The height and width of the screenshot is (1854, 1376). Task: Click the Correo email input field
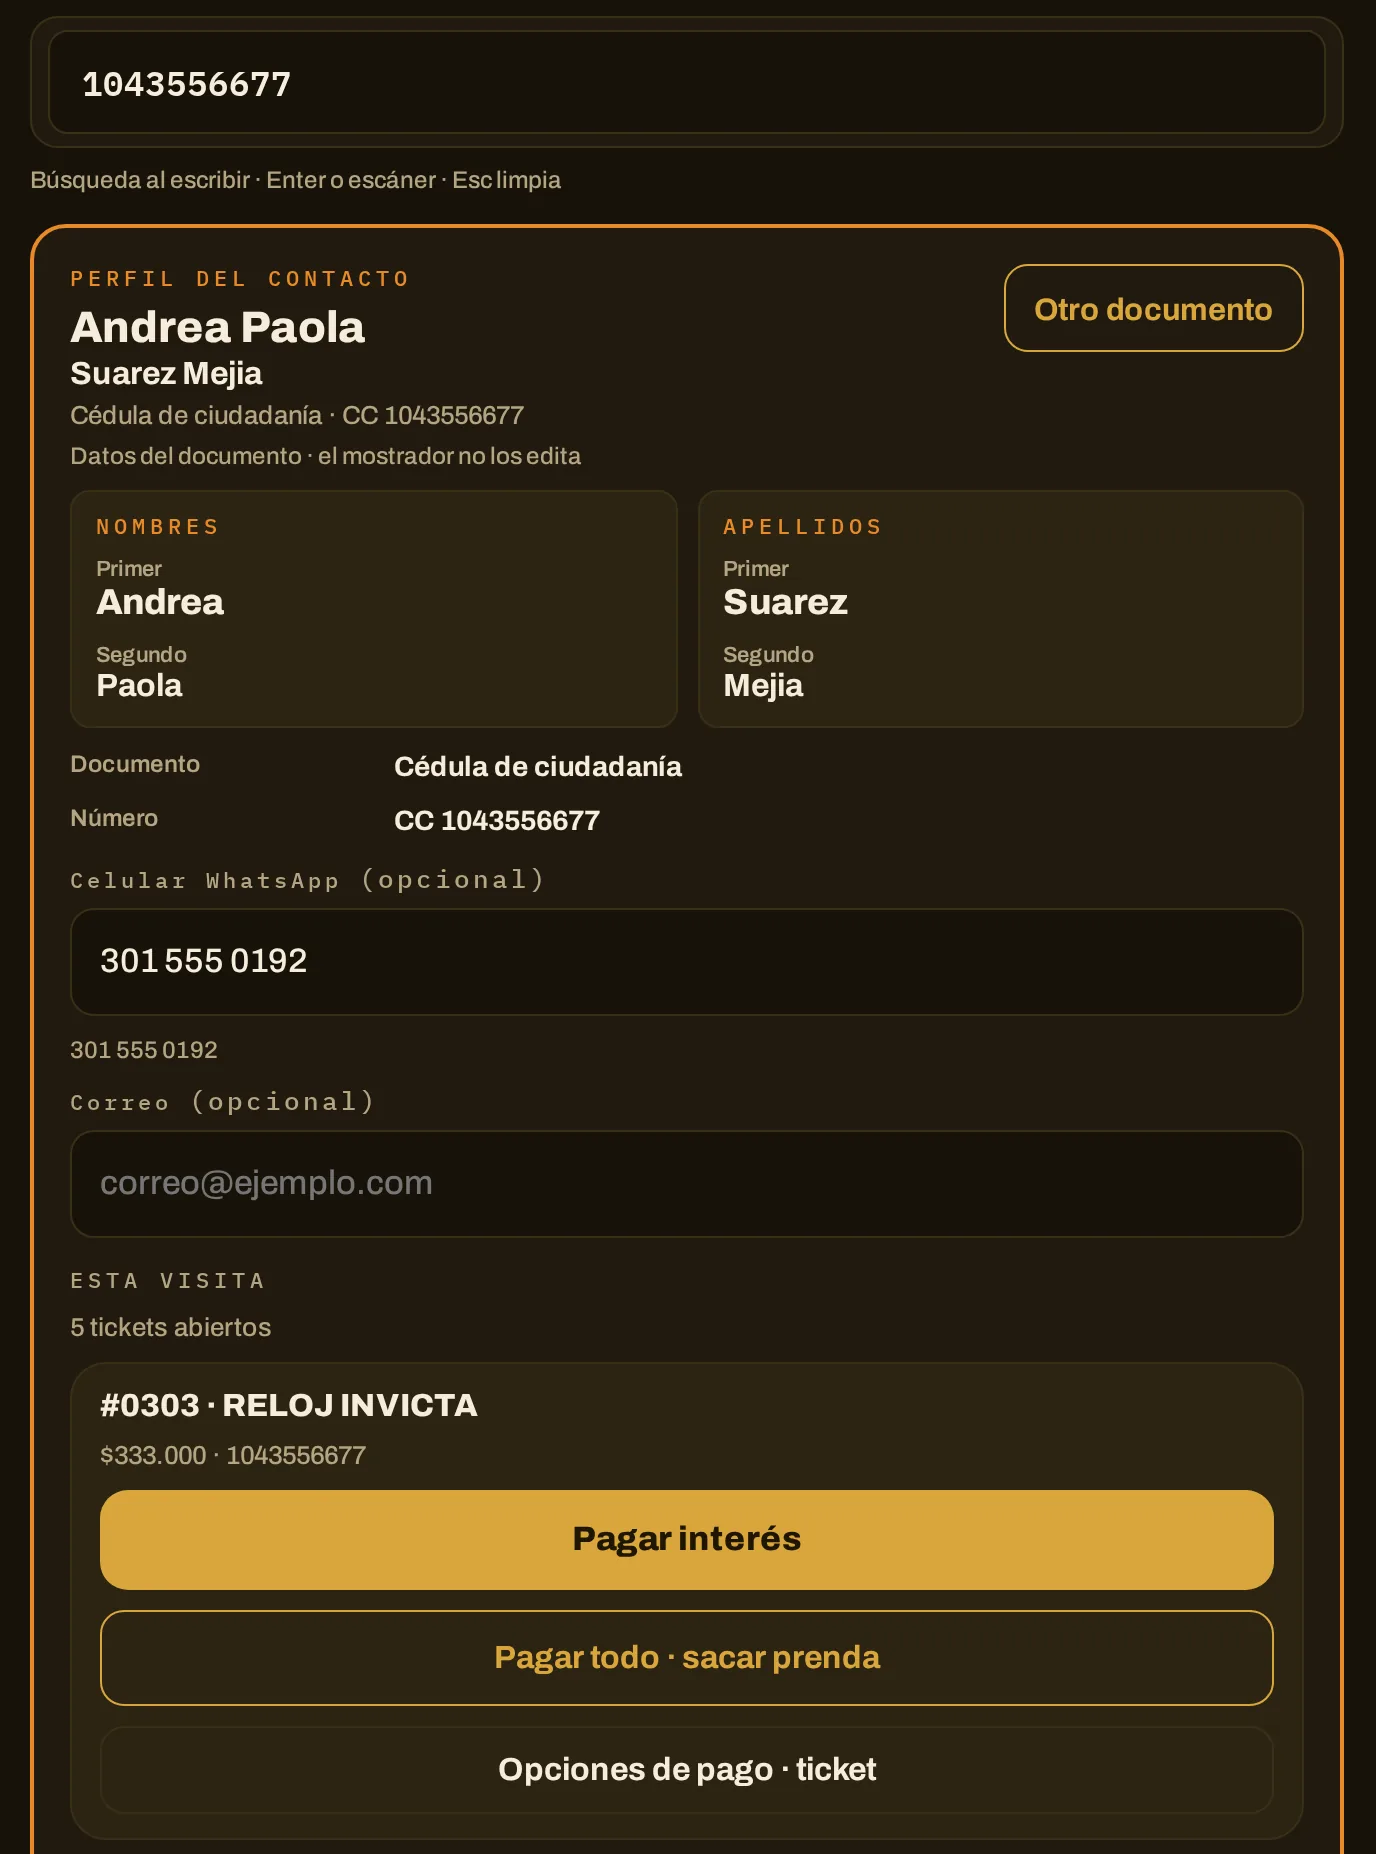(687, 1183)
